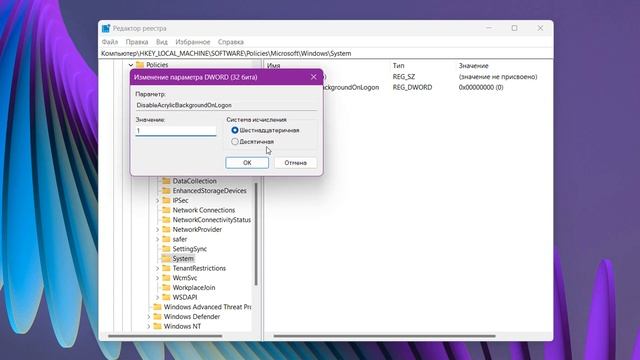
Task: Click the Policies folder icon
Action: tap(140, 64)
